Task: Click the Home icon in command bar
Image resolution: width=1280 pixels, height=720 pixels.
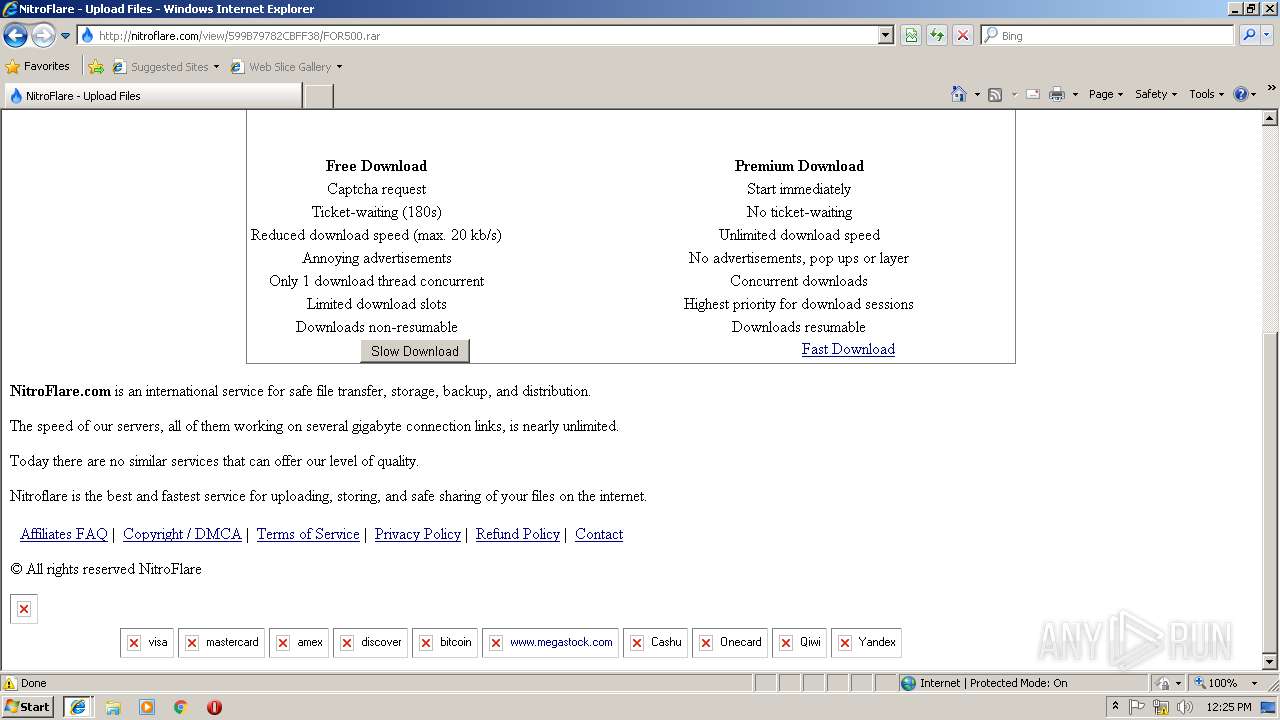Action: (959, 94)
